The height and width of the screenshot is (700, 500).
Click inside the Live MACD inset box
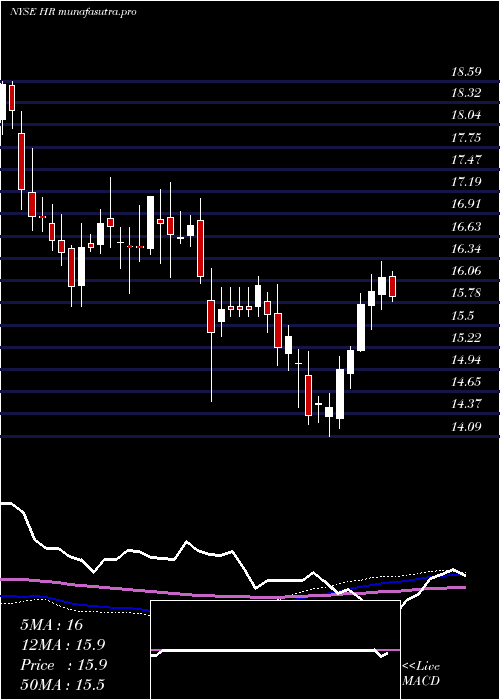275,650
